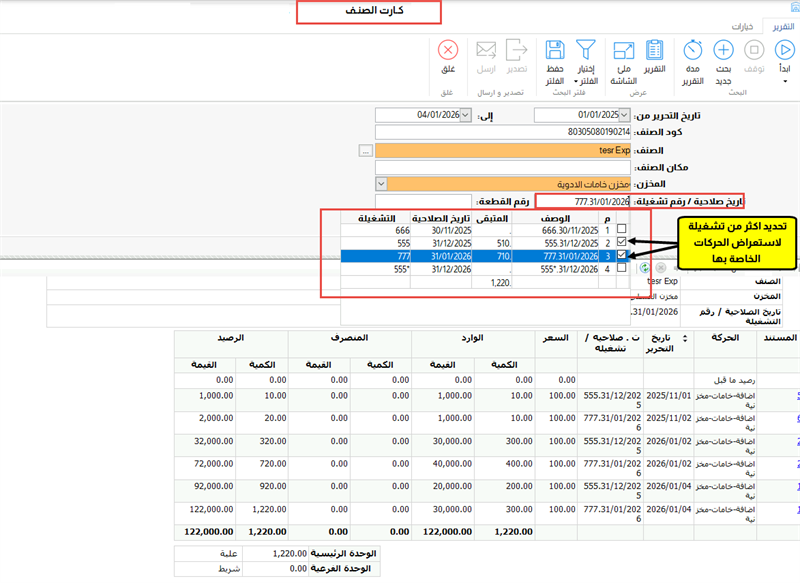Expand the start date 01/01/2025 dropdown

point(626,115)
